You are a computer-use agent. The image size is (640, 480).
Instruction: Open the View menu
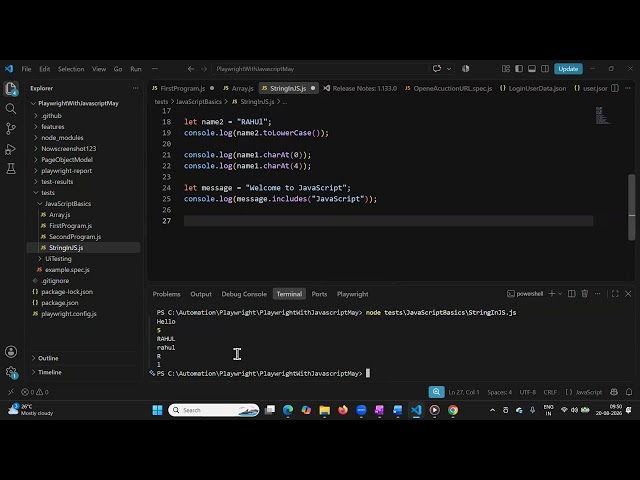(x=99, y=69)
